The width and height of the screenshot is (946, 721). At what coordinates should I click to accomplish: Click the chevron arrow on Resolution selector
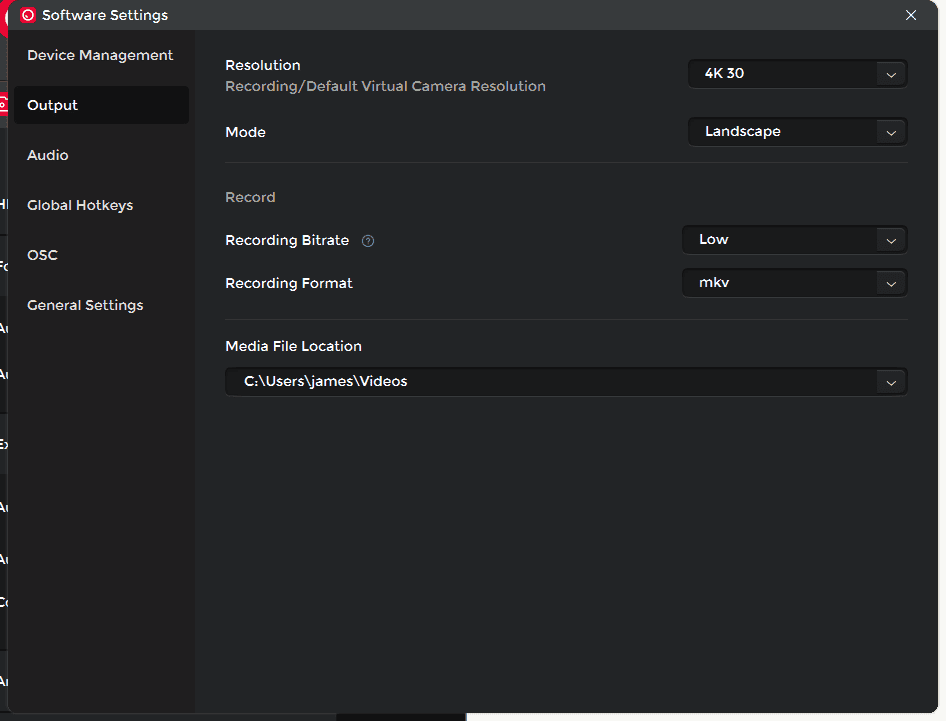click(x=890, y=74)
